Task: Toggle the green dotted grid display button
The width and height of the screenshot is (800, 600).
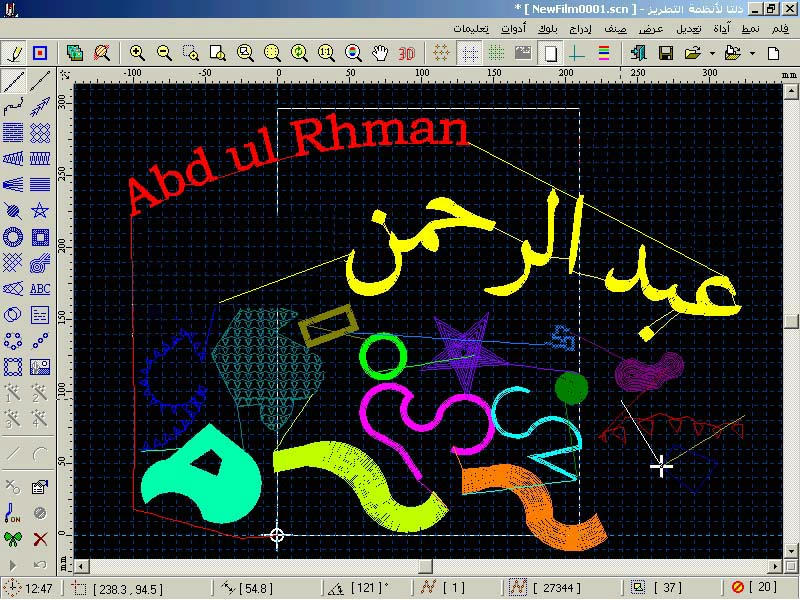Action: 495,53
